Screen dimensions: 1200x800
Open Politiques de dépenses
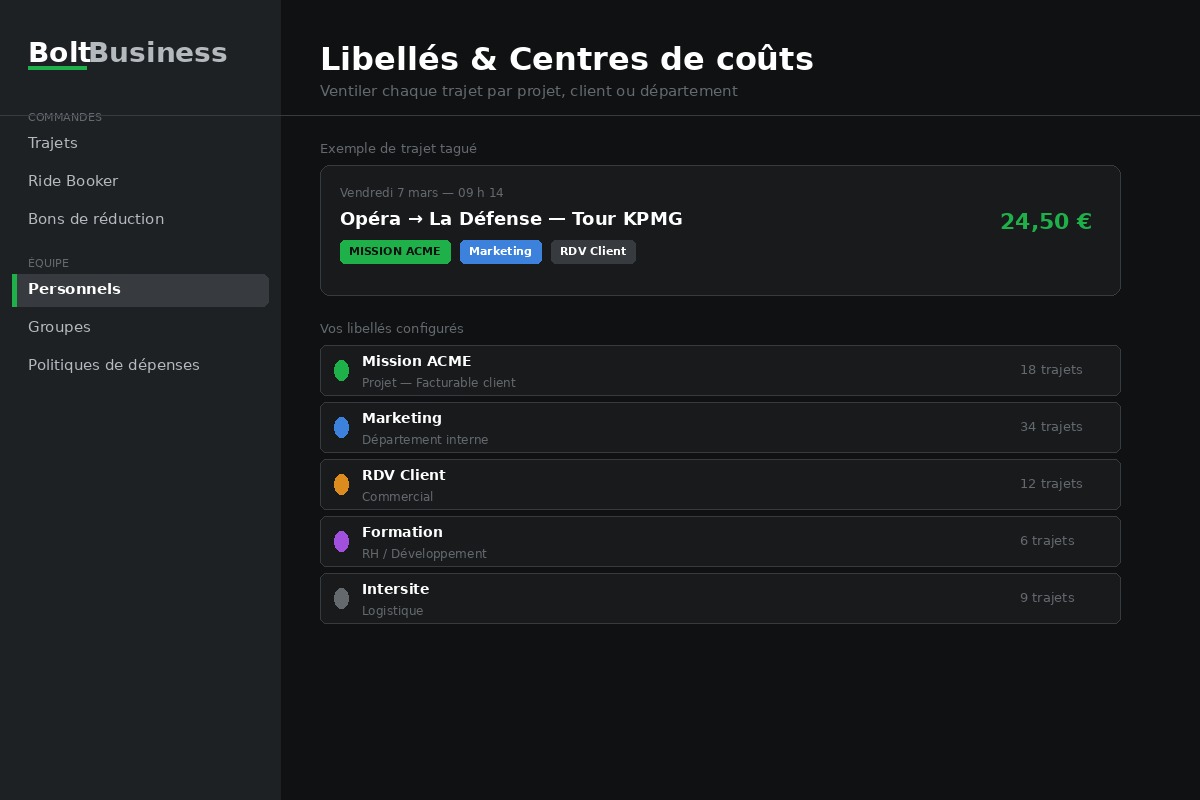[113, 365]
